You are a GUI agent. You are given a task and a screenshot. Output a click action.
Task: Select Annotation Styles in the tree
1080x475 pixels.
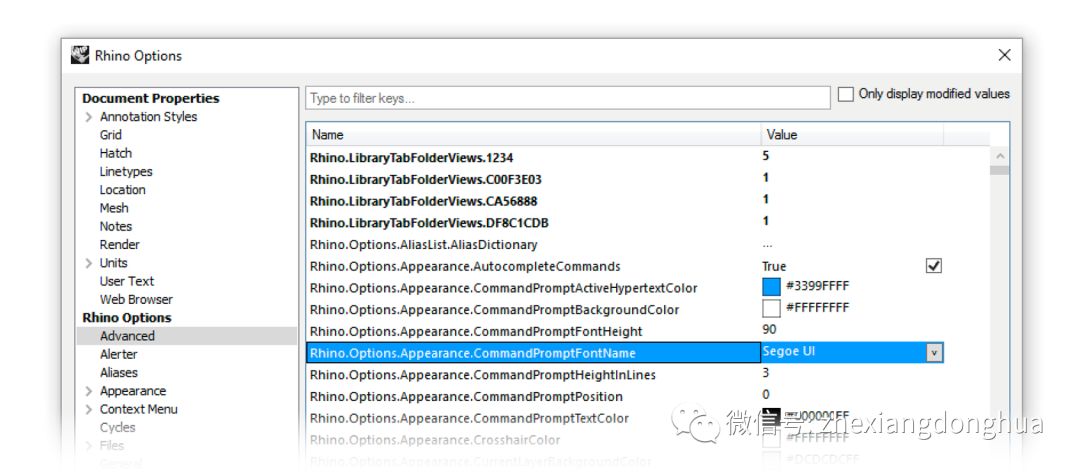click(x=148, y=117)
